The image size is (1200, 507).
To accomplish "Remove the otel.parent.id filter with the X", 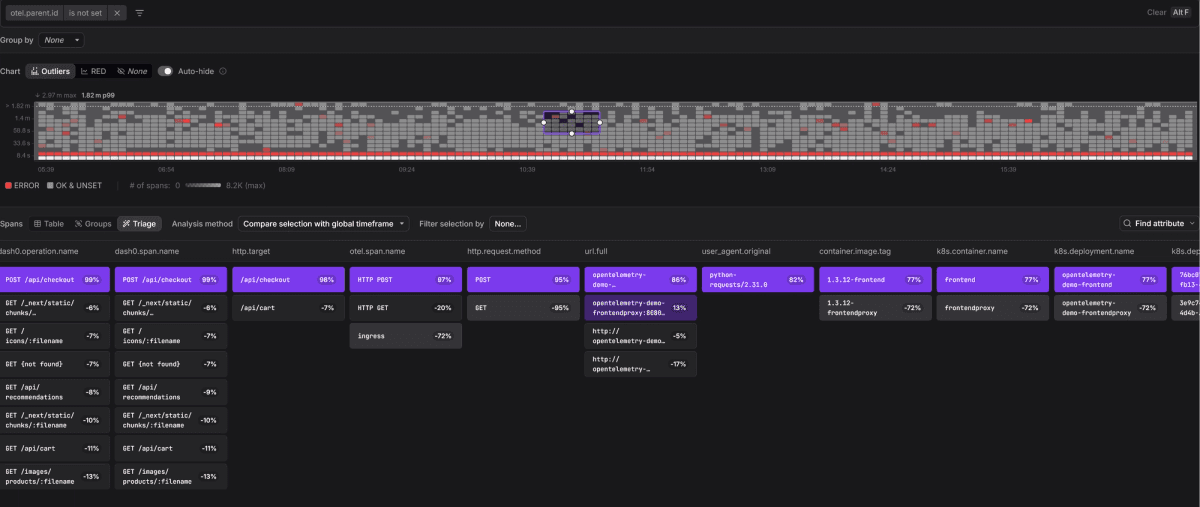I will tap(117, 13).
